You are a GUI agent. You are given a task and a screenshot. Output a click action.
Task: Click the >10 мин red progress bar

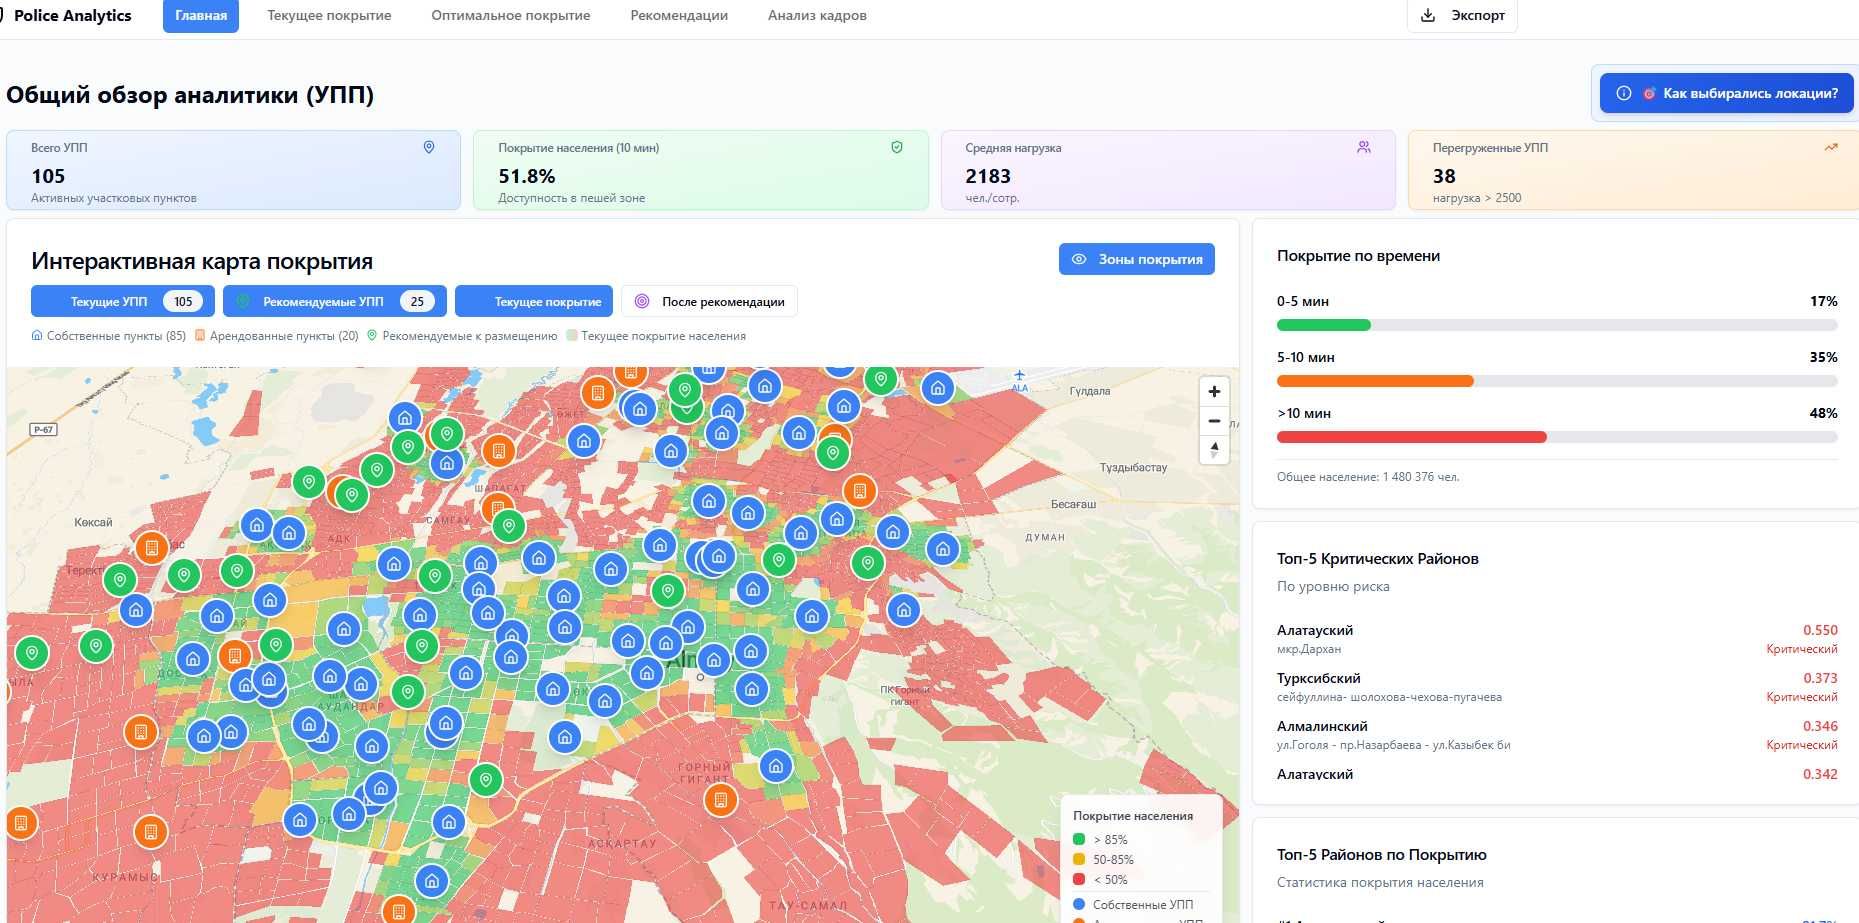point(1412,437)
